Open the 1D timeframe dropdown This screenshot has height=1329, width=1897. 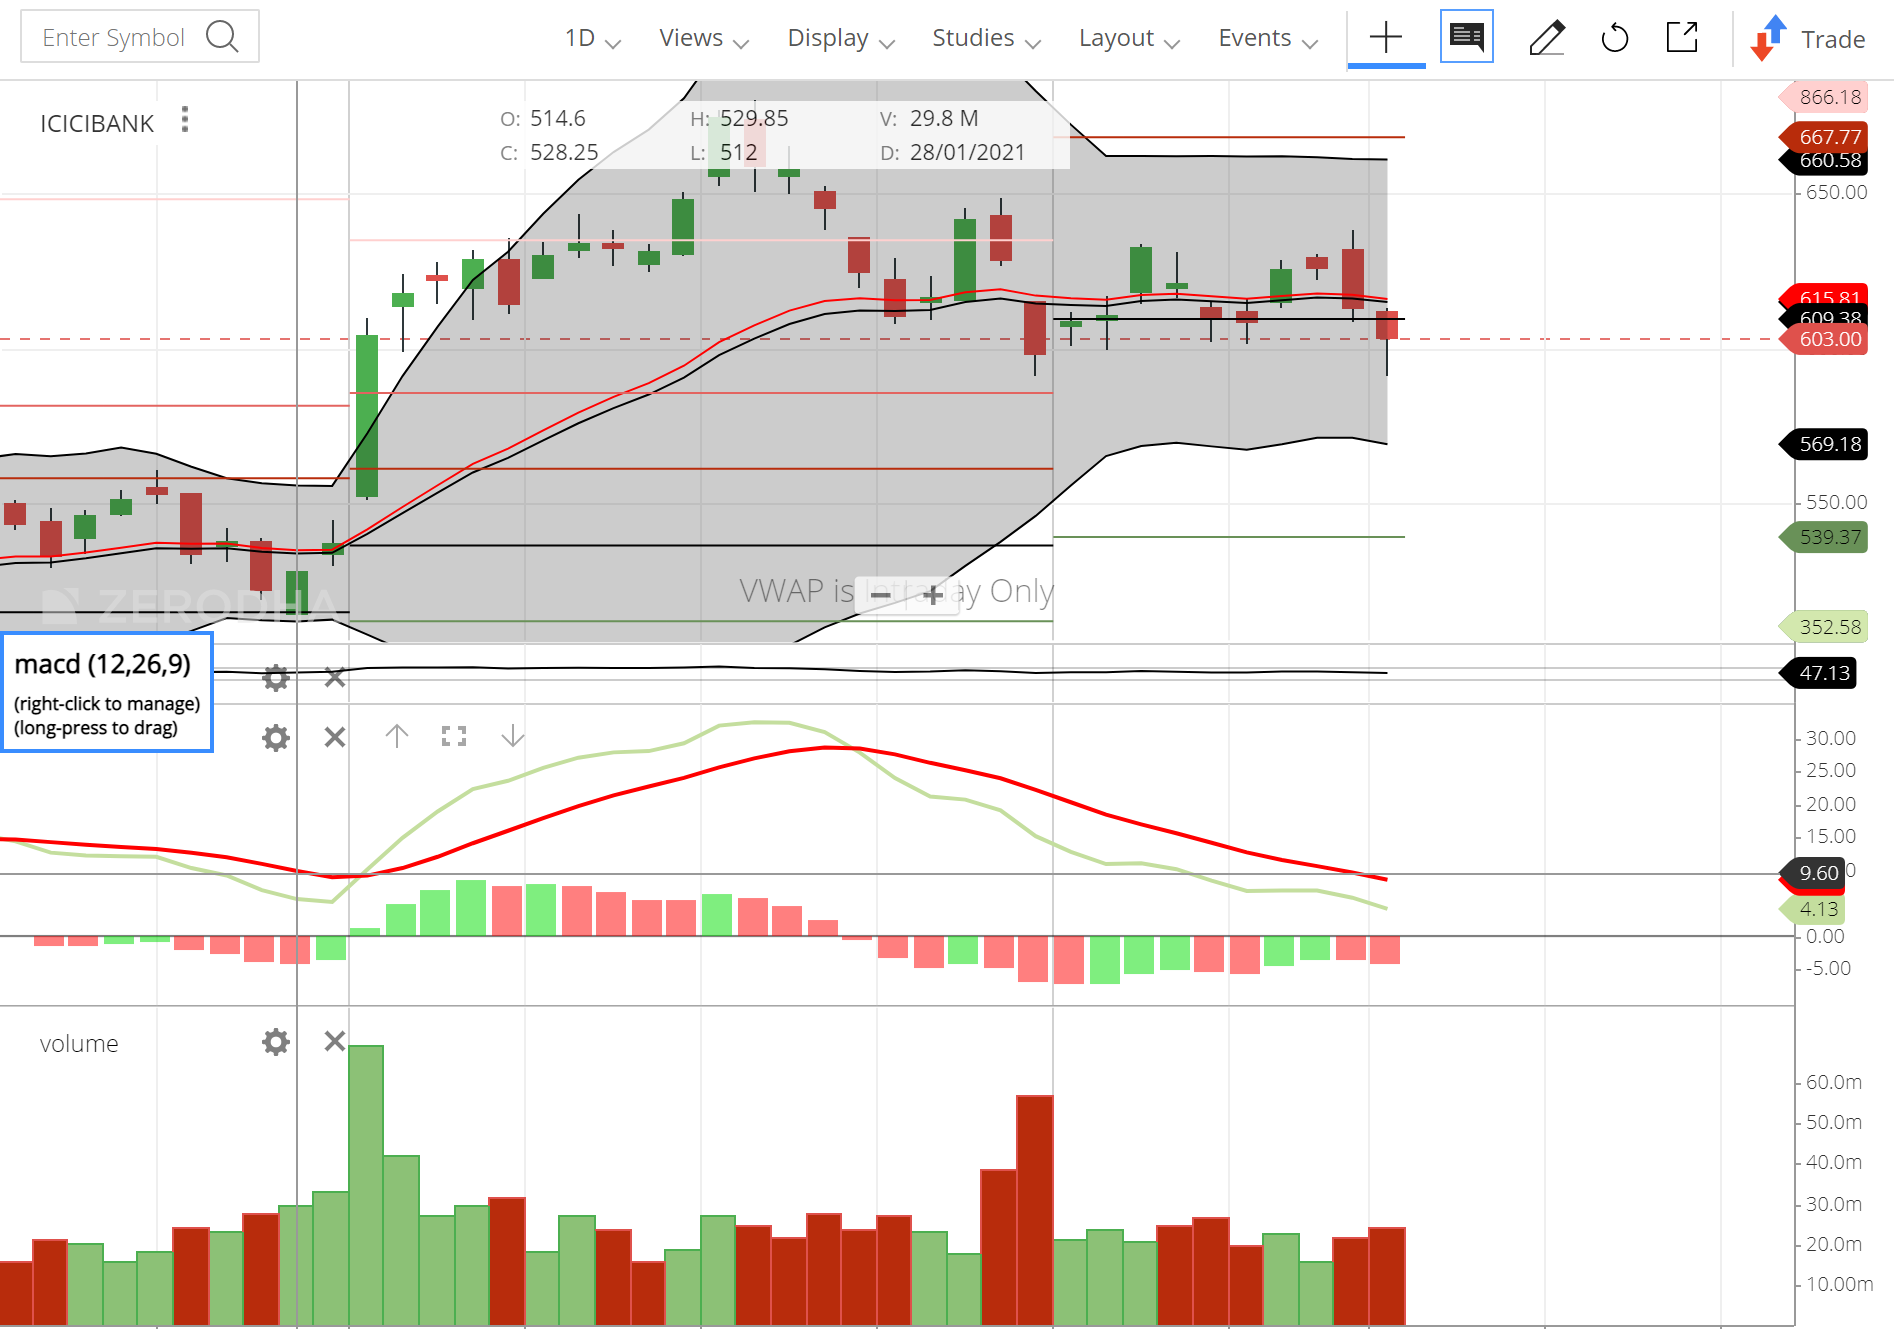pos(592,39)
